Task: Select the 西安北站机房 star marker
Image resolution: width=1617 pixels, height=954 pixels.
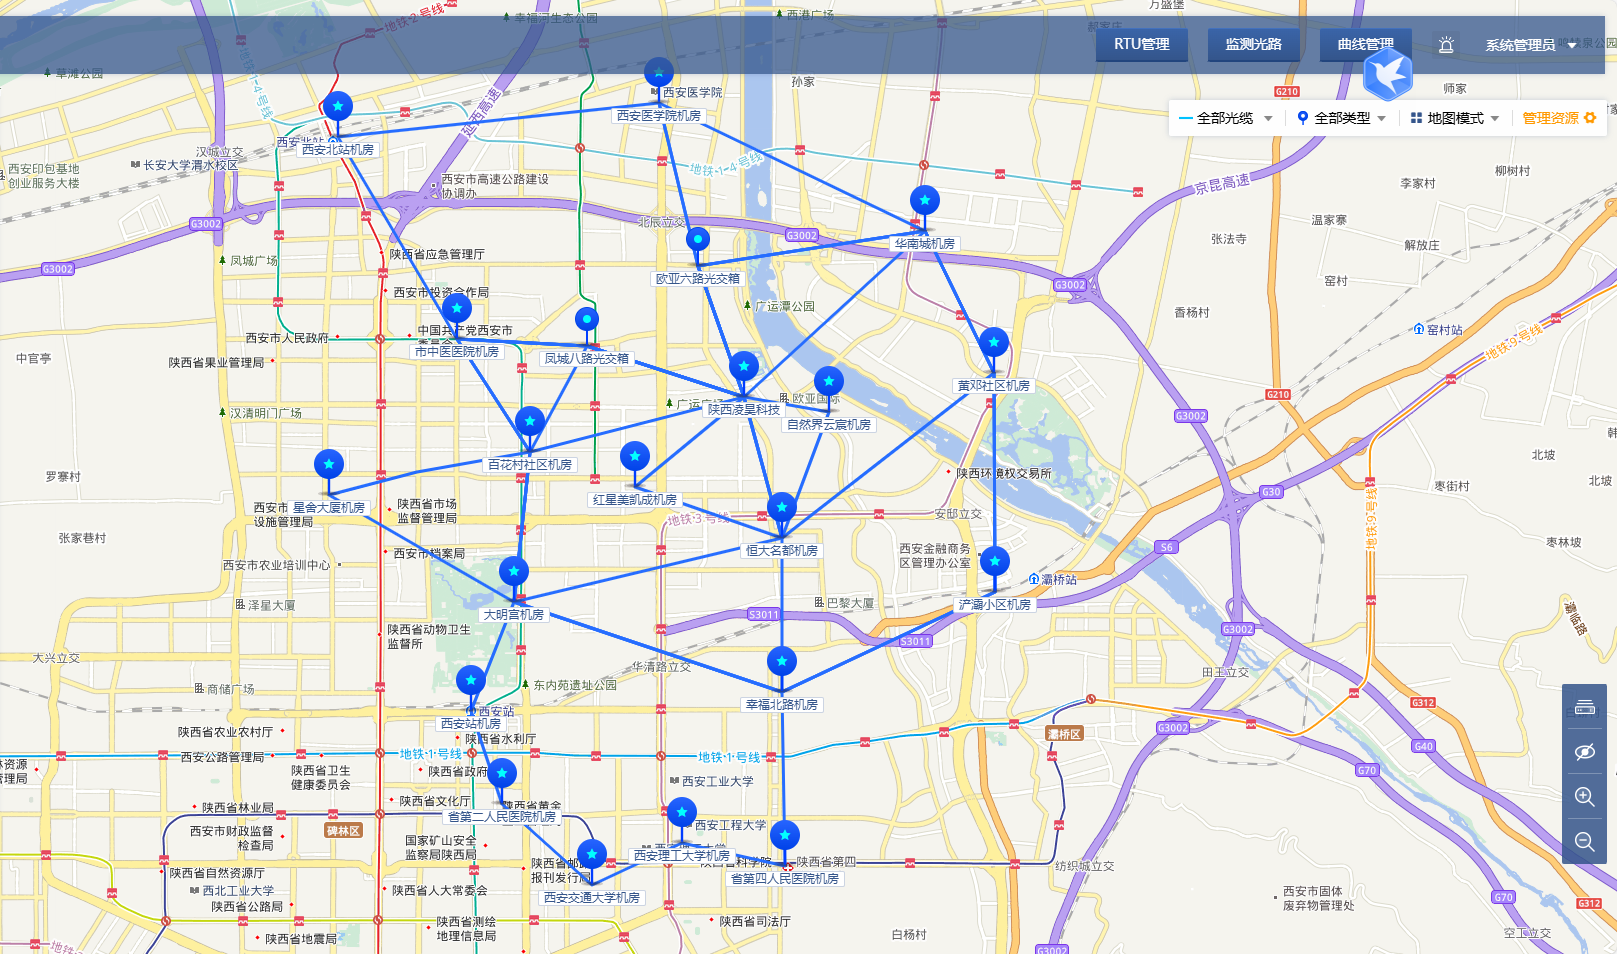Action: click(x=338, y=106)
